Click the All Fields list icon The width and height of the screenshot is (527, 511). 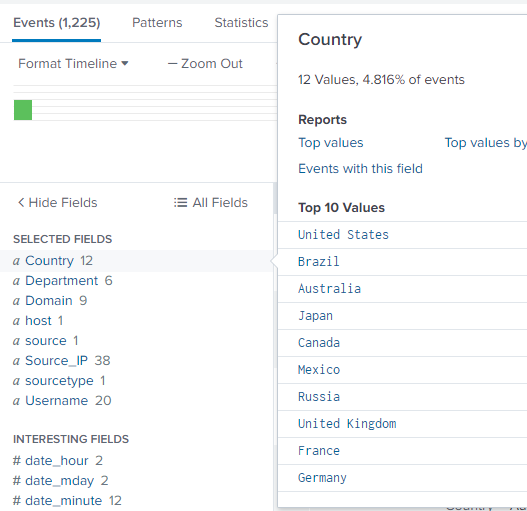click(x=180, y=203)
